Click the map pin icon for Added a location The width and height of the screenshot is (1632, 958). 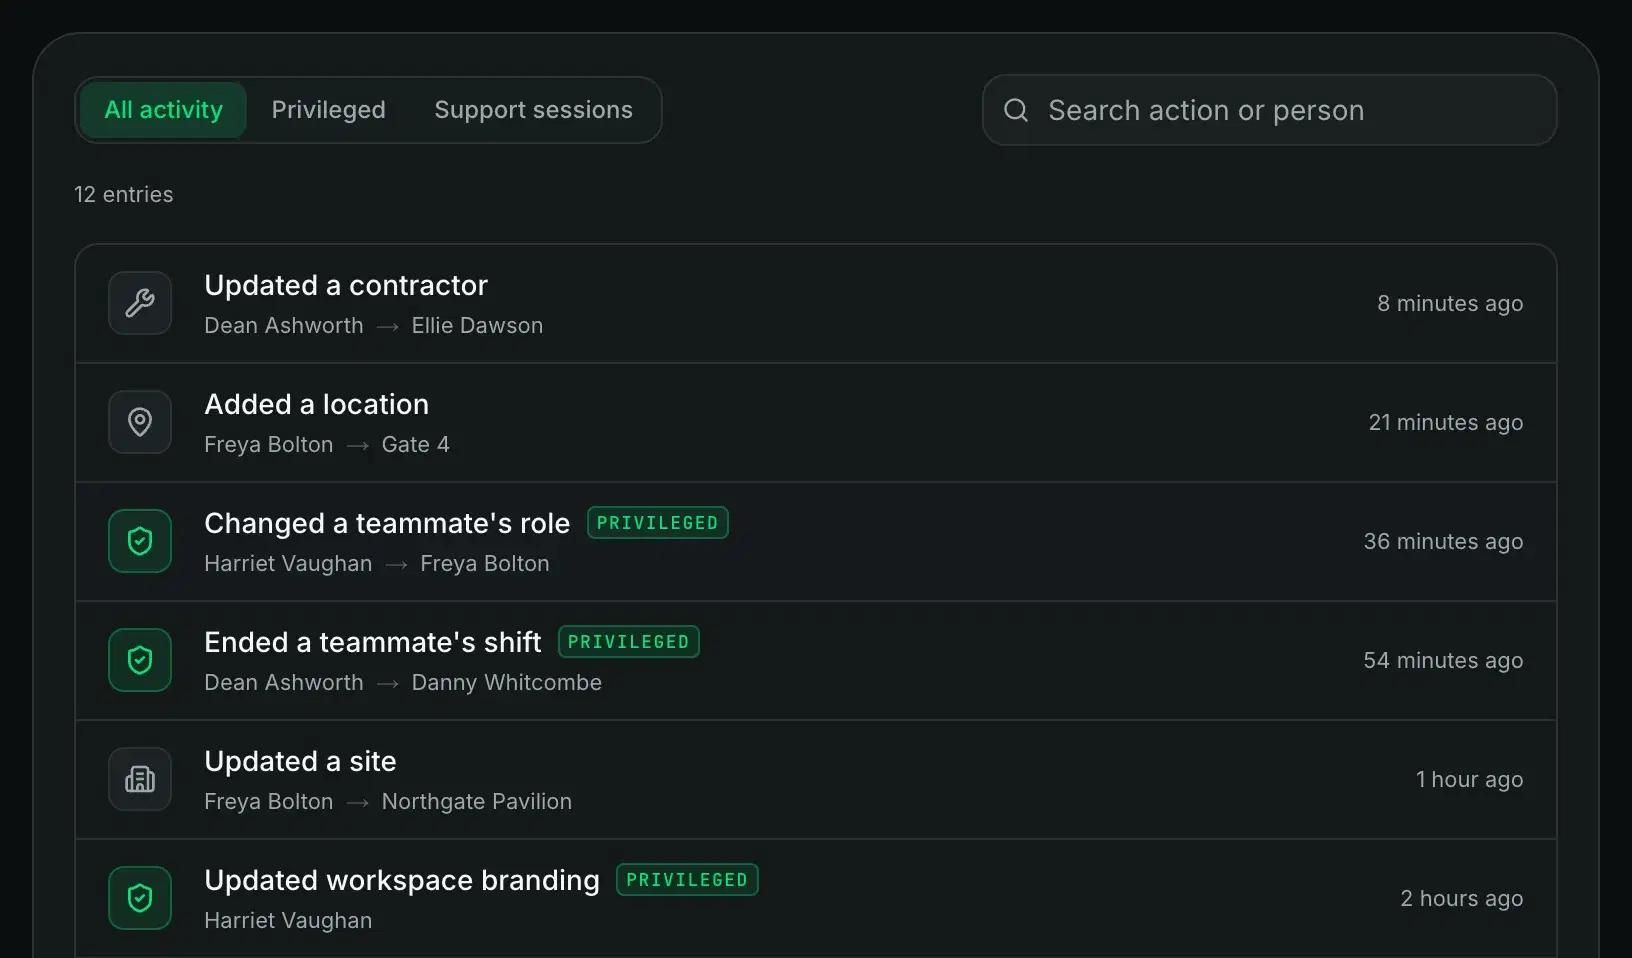click(x=140, y=422)
